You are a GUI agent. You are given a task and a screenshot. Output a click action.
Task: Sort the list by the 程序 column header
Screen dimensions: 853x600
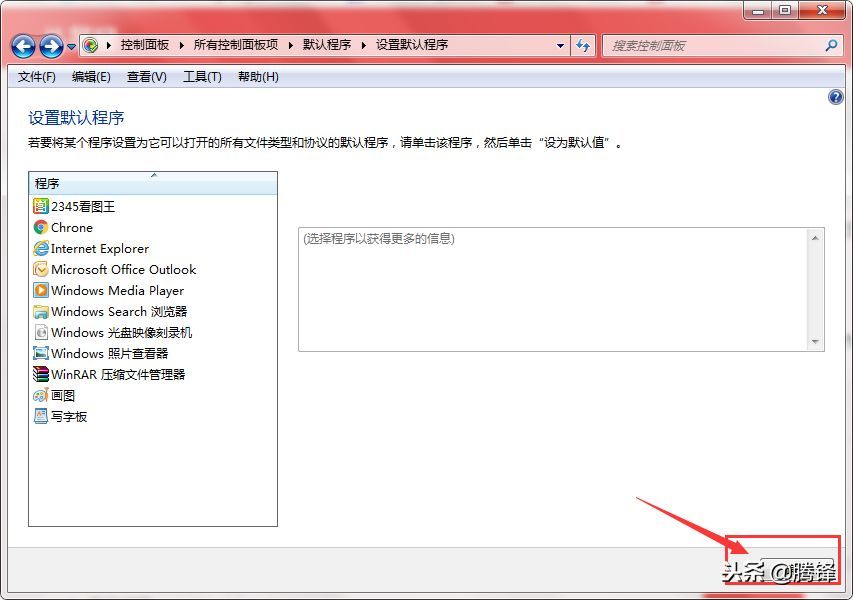153,183
